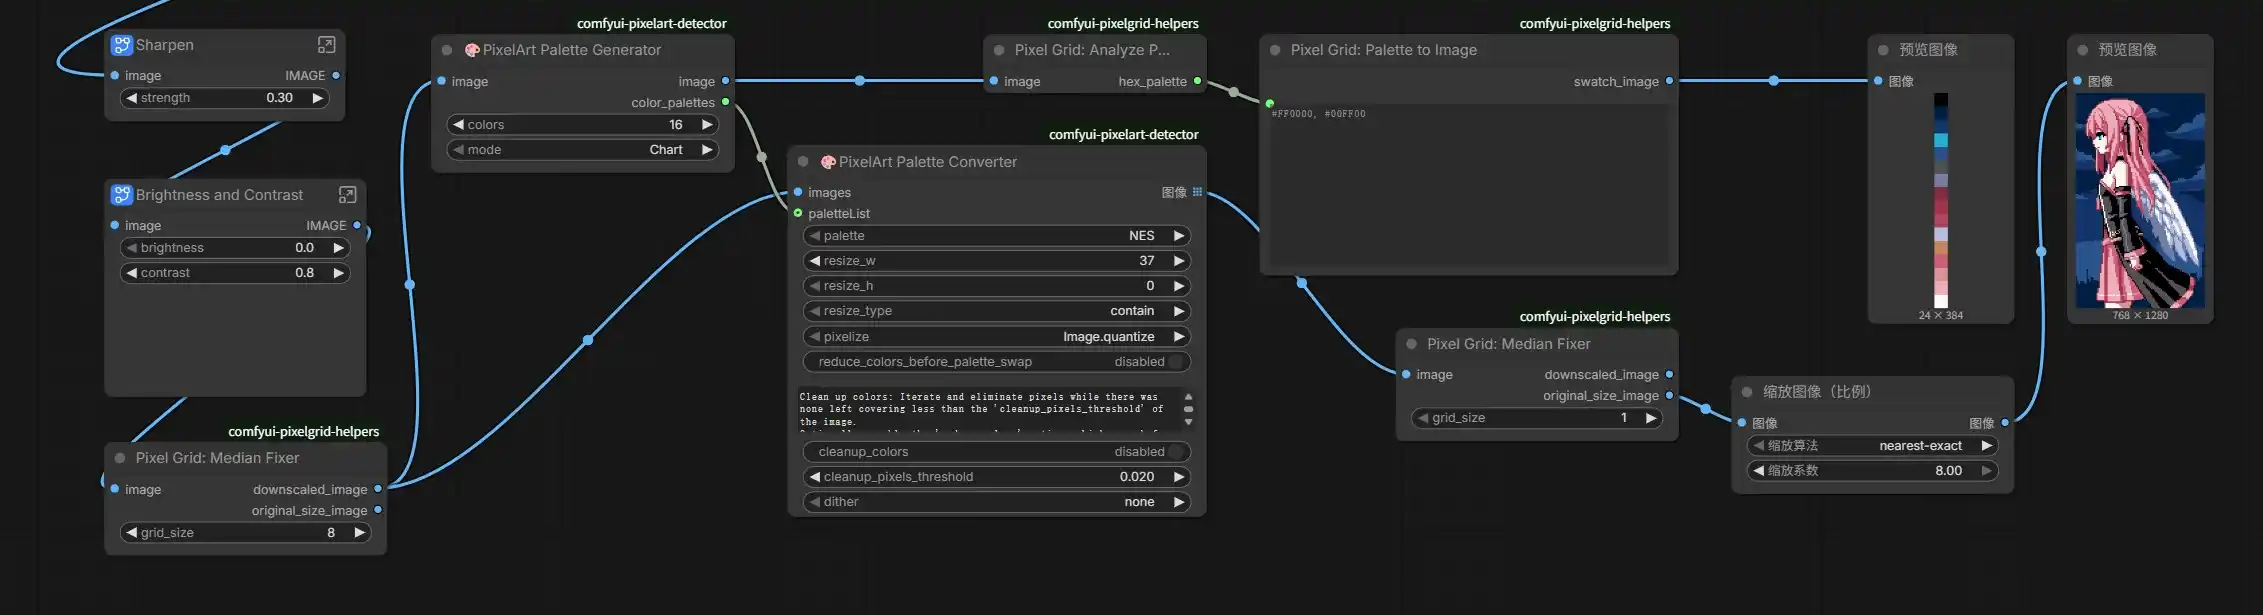Click the grid icon beside the Converter's 图像 output

(x=1197, y=192)
